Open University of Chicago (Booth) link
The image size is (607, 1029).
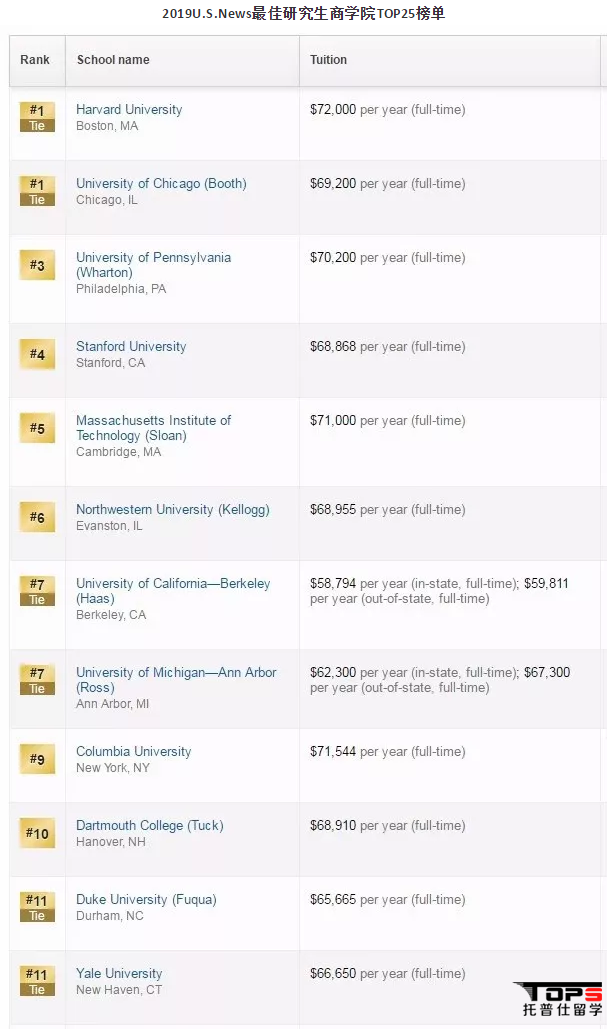point(161,184)
